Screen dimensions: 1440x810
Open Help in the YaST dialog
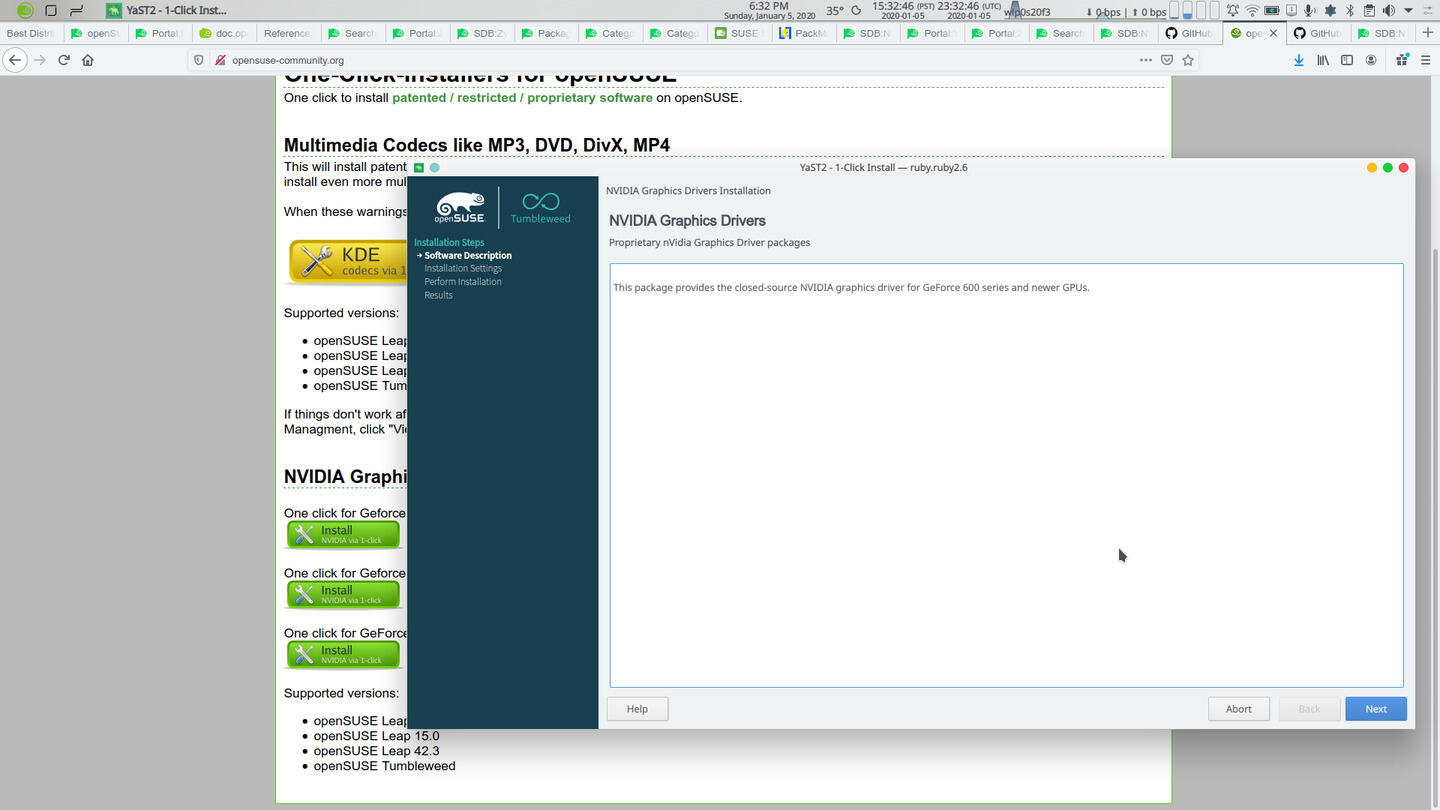[x=637, y=709]
